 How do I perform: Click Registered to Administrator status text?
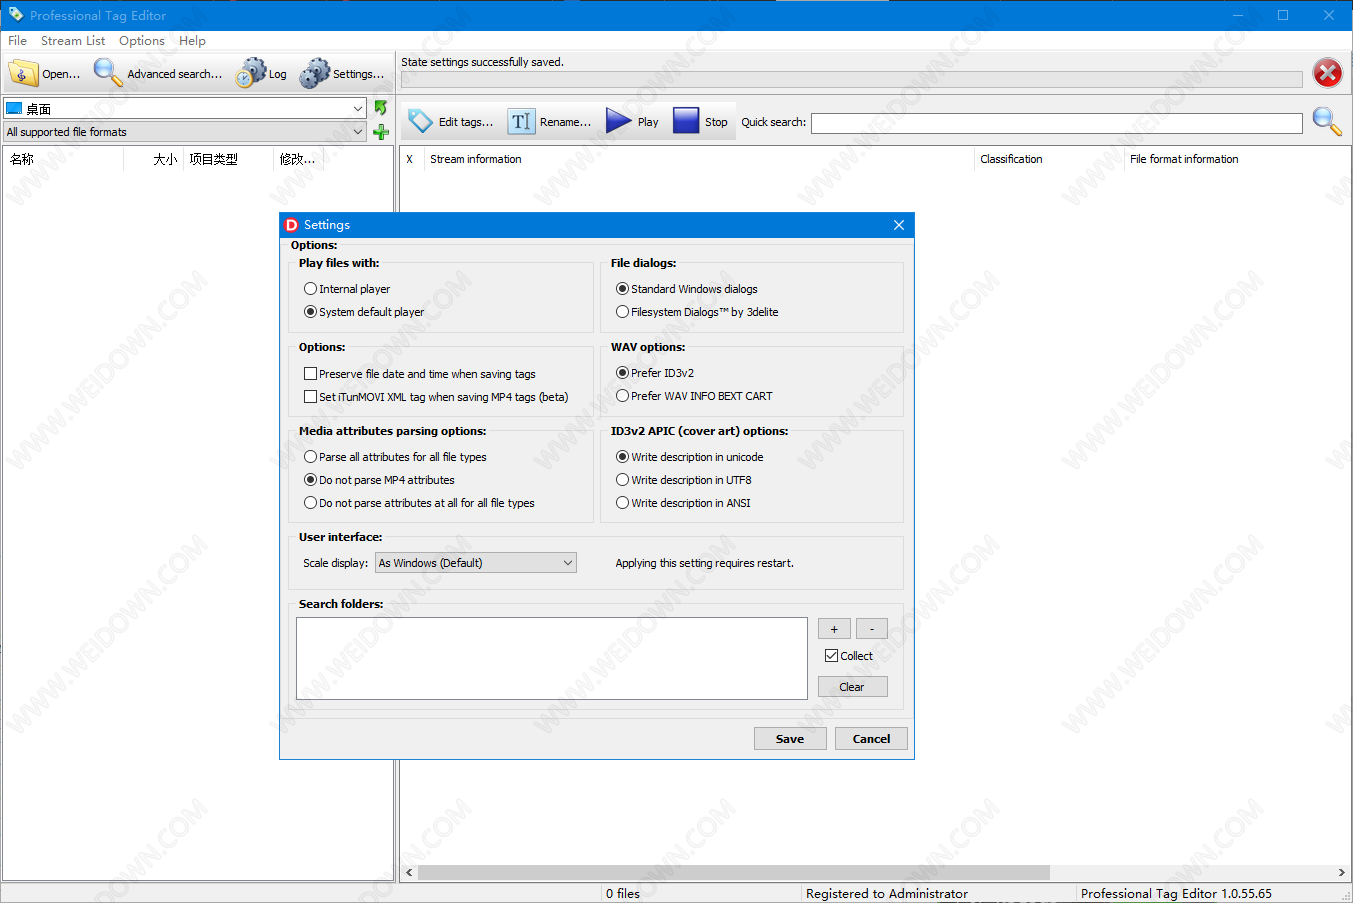point(887,894)
